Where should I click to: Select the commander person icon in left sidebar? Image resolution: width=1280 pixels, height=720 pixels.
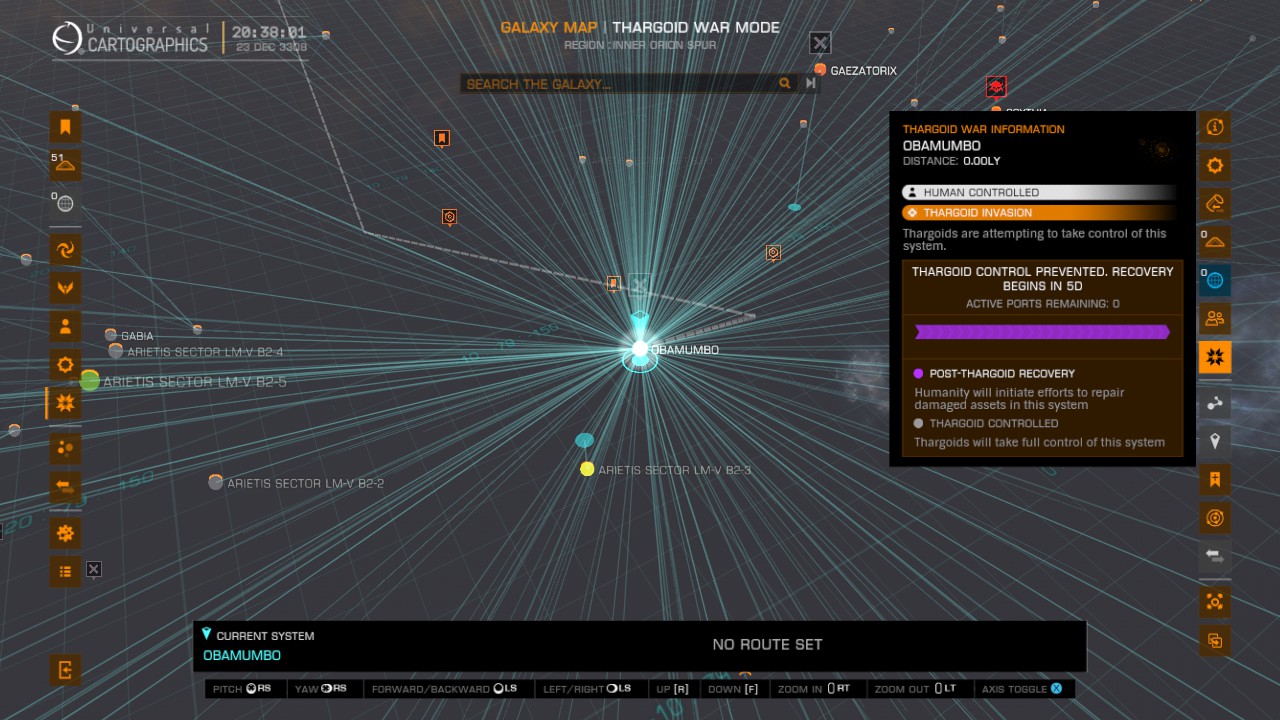[x=65, y=326]
